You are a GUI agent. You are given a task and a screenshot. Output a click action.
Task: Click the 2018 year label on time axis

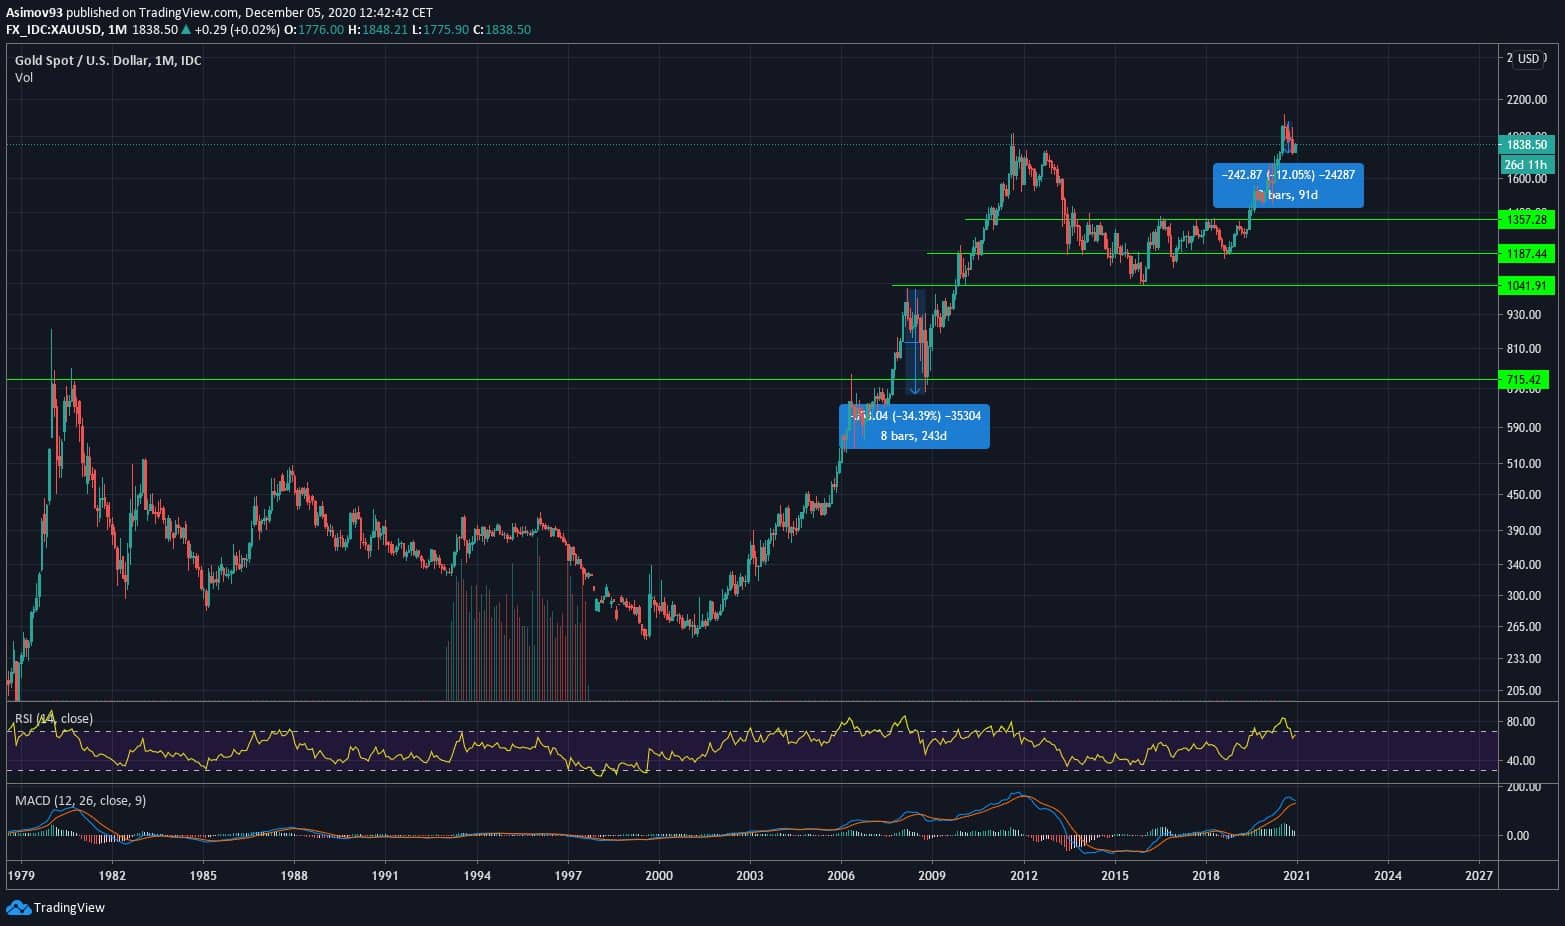point(1206,876)
